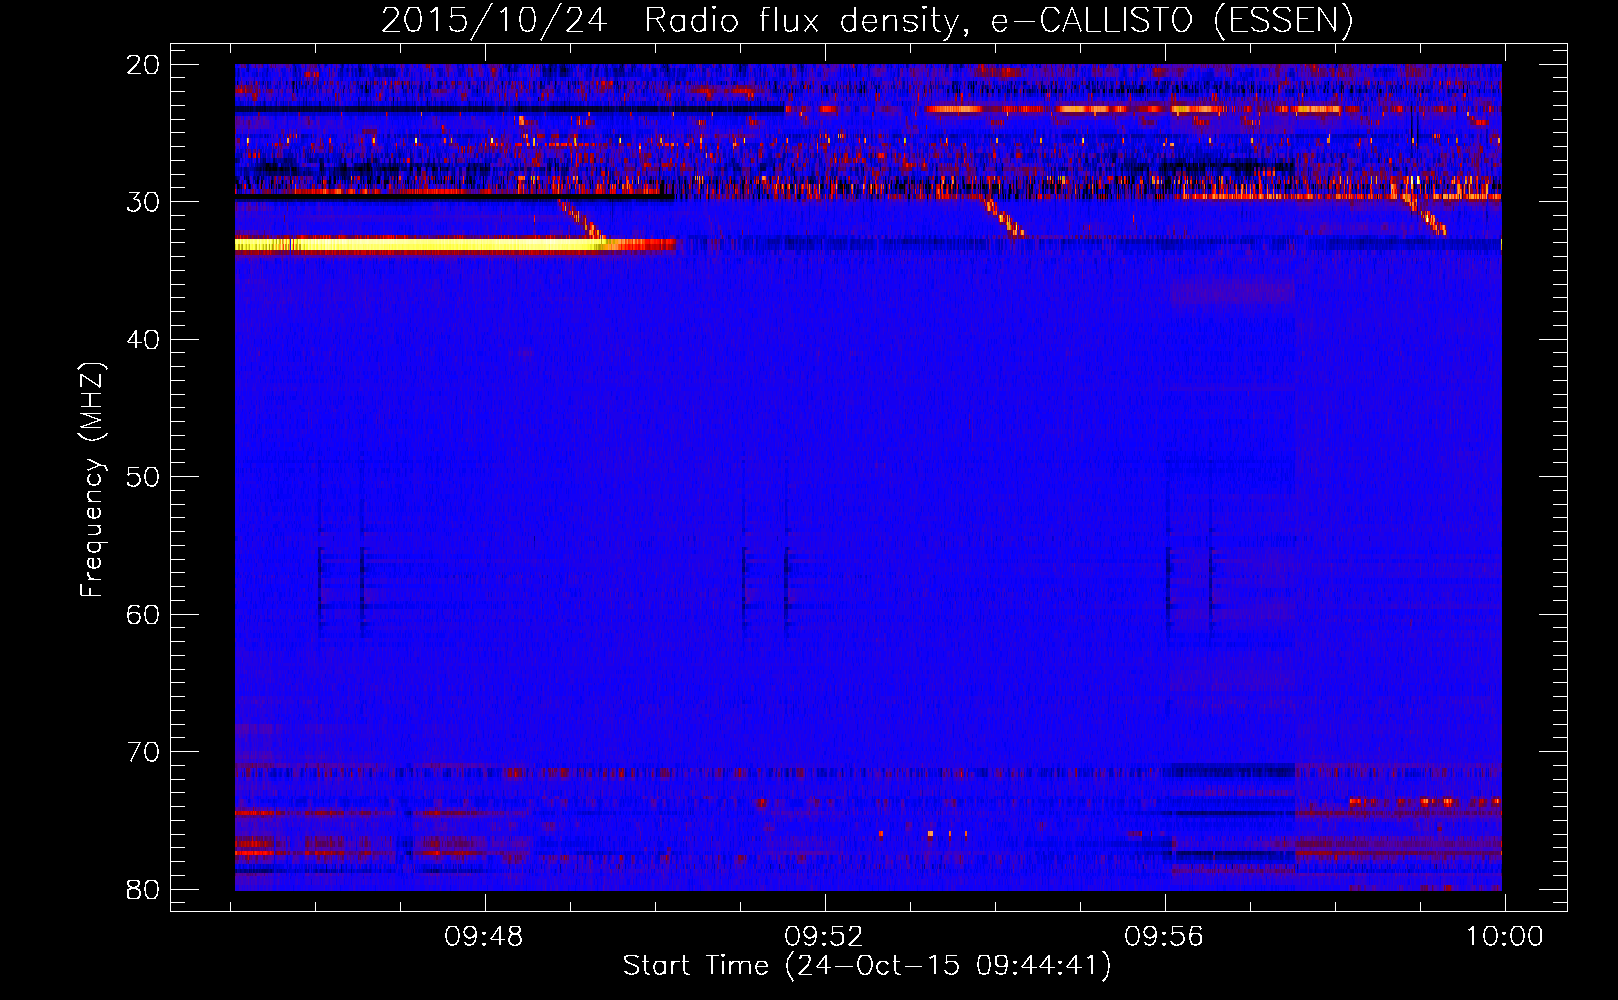Click the "40" frequency tick label
Image resolution: width=1618 pixels, height=1000 pixels.
143,340
